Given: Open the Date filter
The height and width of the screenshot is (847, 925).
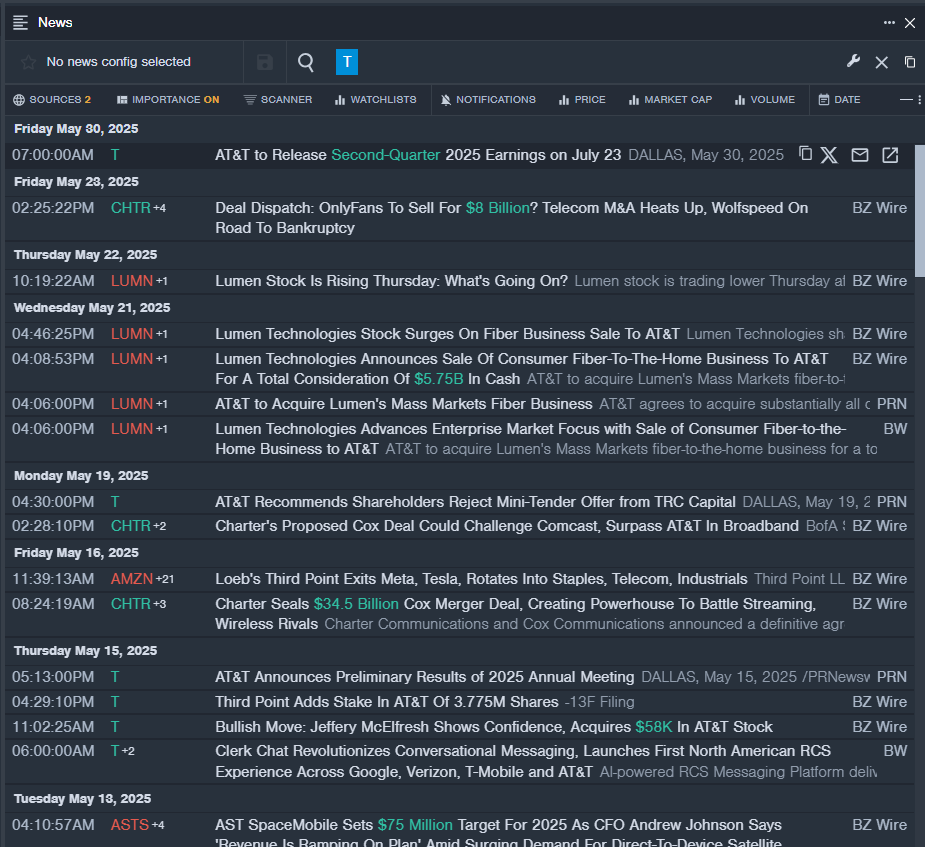Looking at the screenshot, I should [x=839, y=100].
